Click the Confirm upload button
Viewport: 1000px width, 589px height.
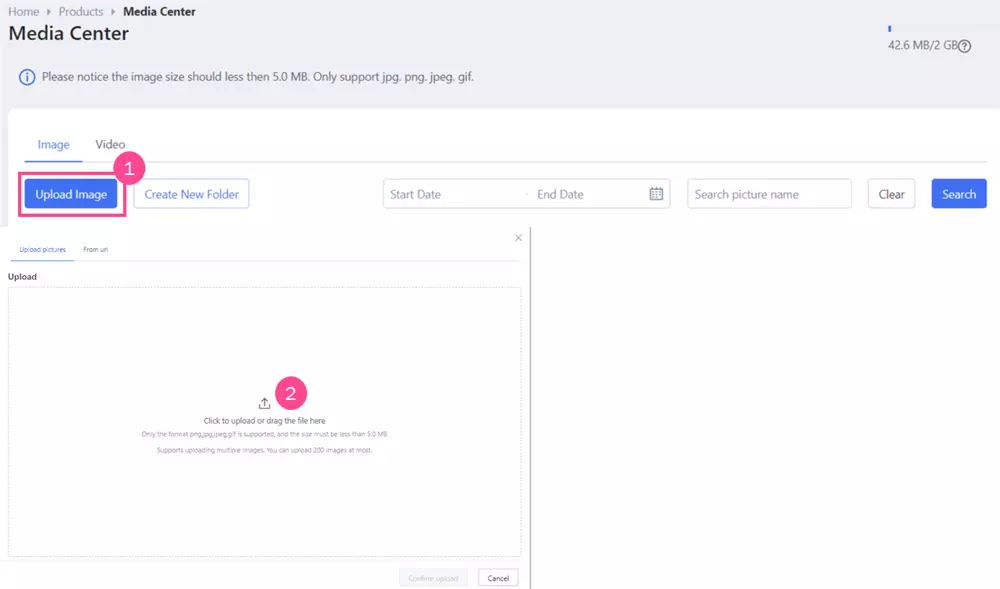tap(433, 578)
